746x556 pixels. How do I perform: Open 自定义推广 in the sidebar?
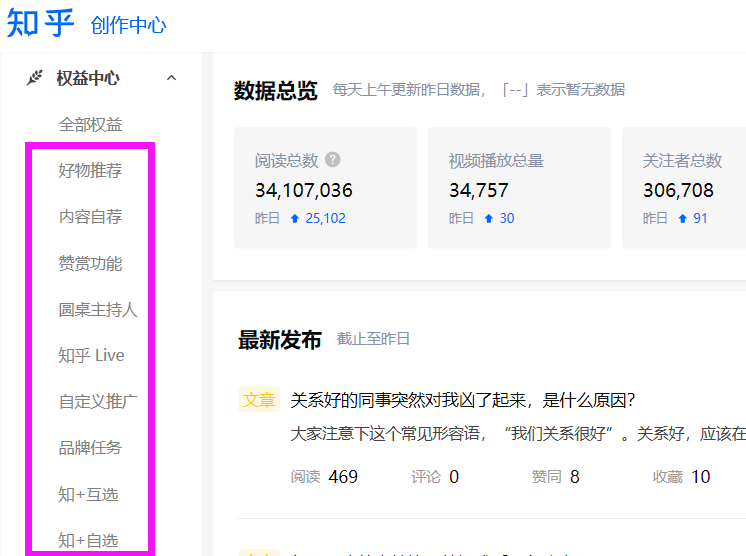tap(98, 401)
